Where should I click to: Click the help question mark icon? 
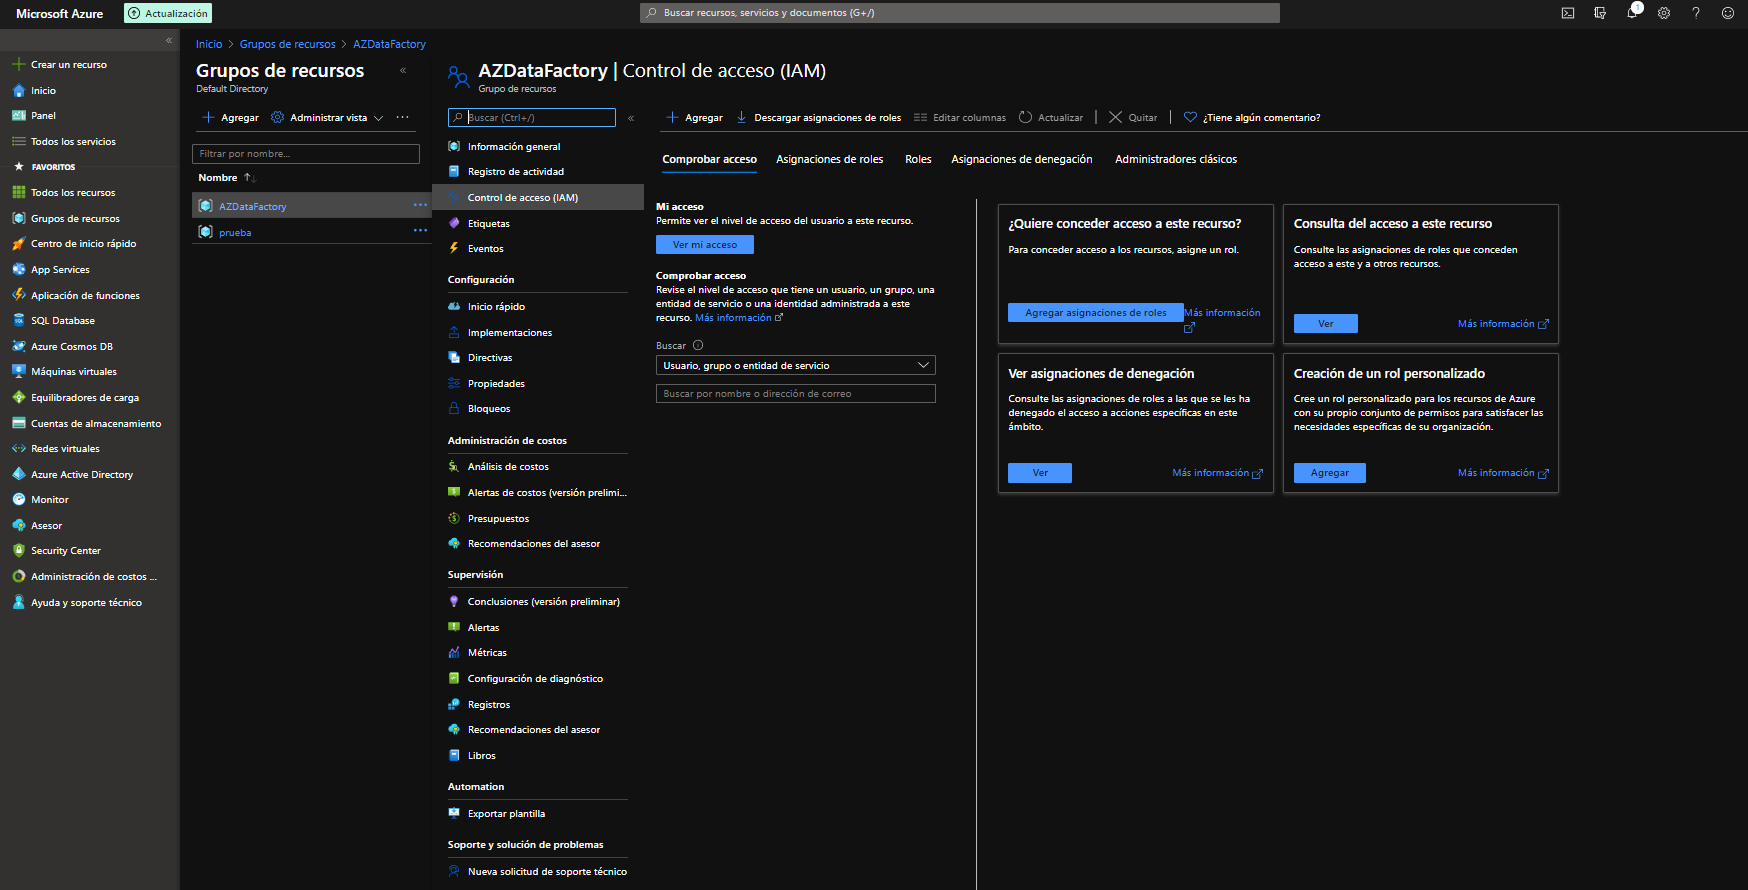(1696, 13)
